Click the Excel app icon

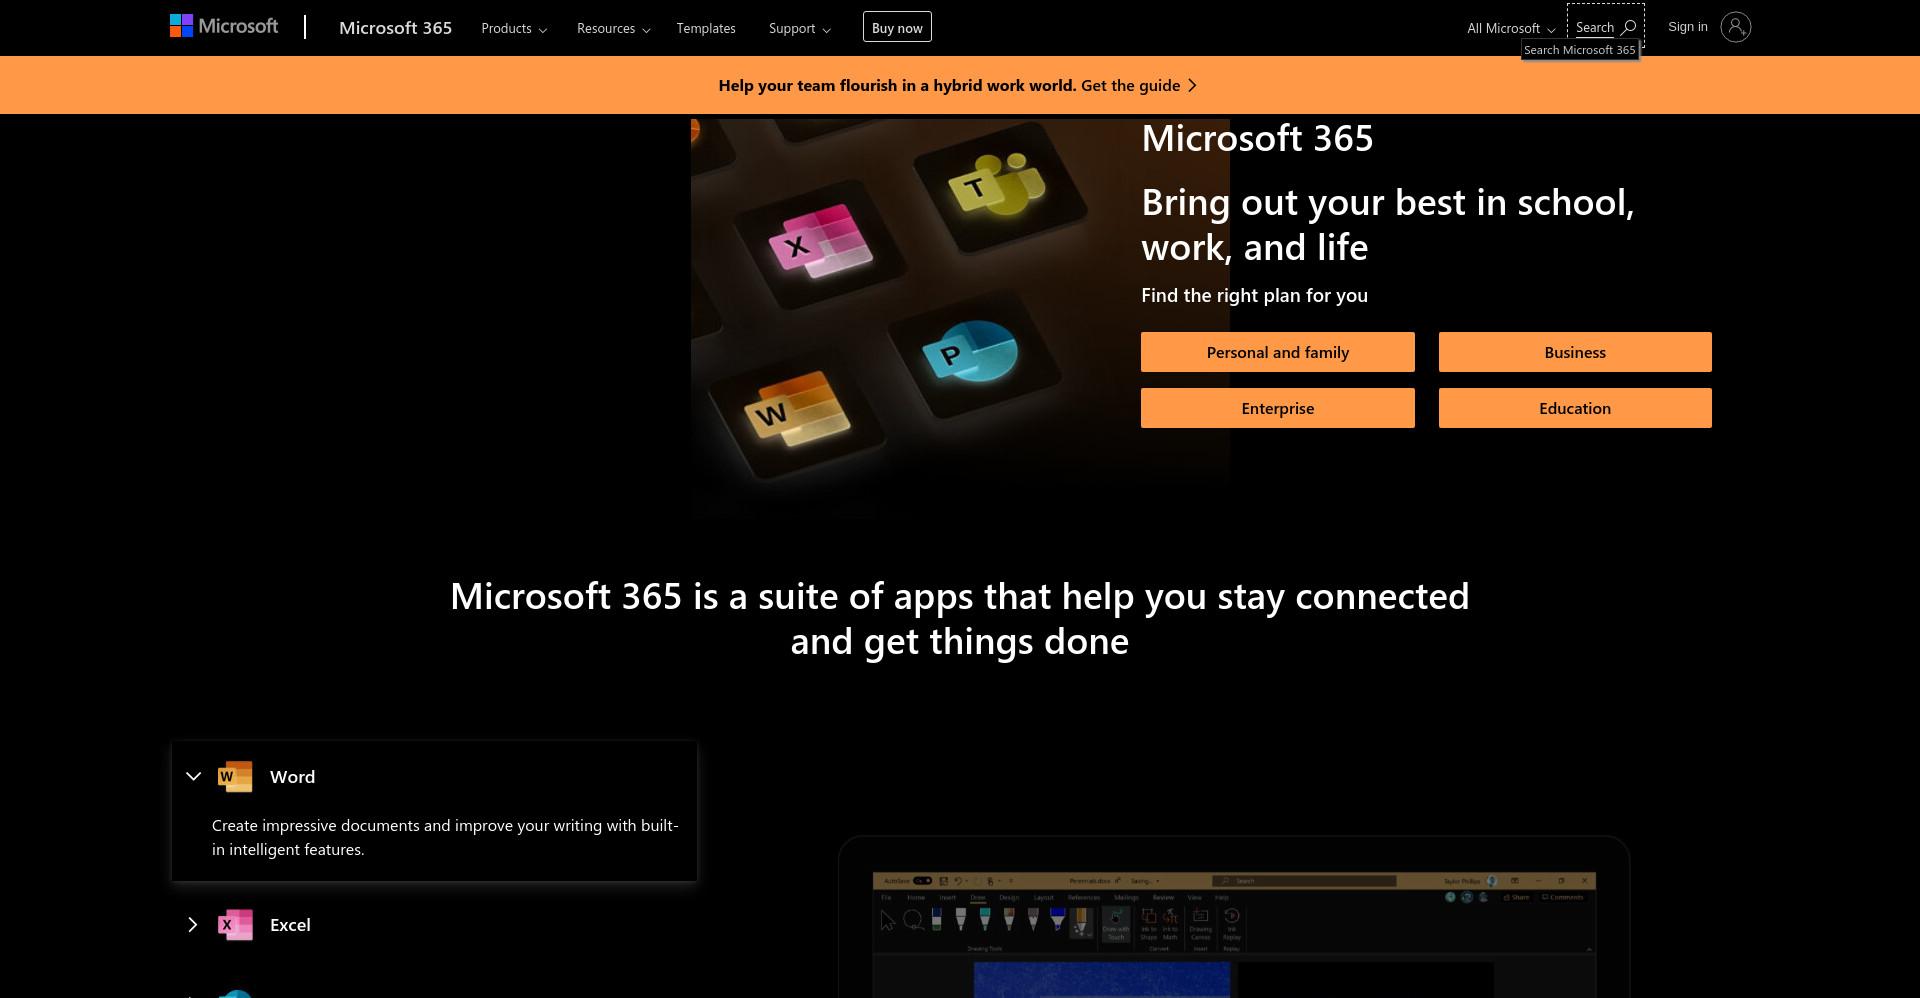[x=235, y=925]
